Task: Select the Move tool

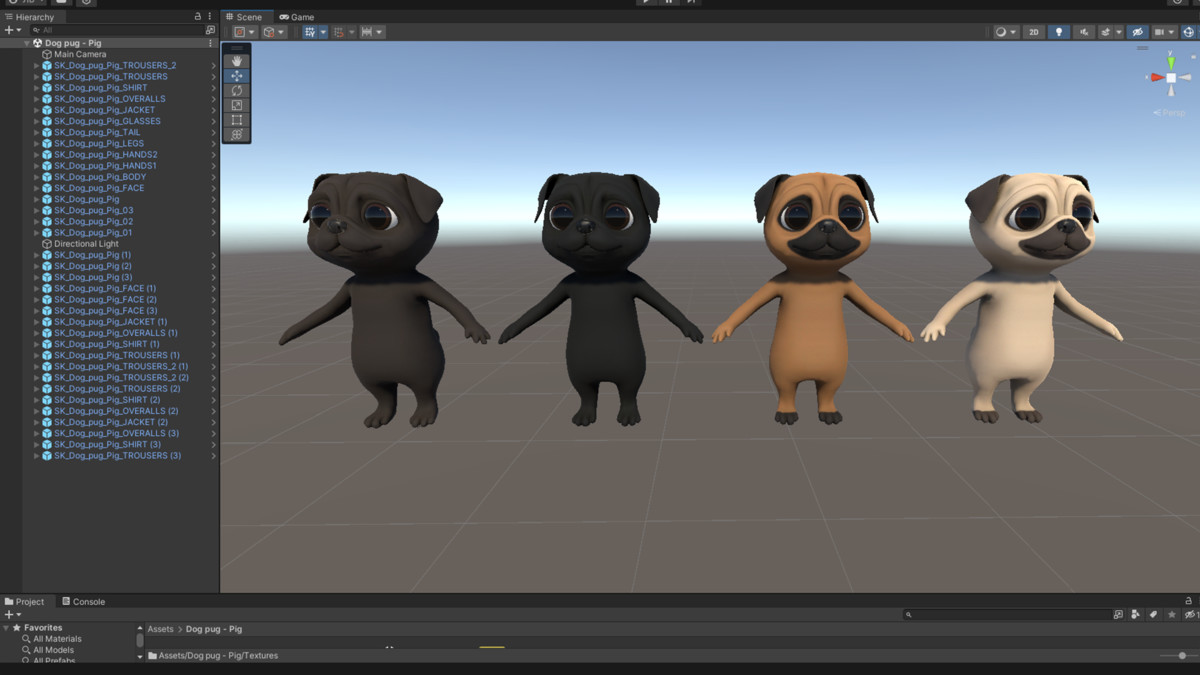Action: [x=237, y=76]
